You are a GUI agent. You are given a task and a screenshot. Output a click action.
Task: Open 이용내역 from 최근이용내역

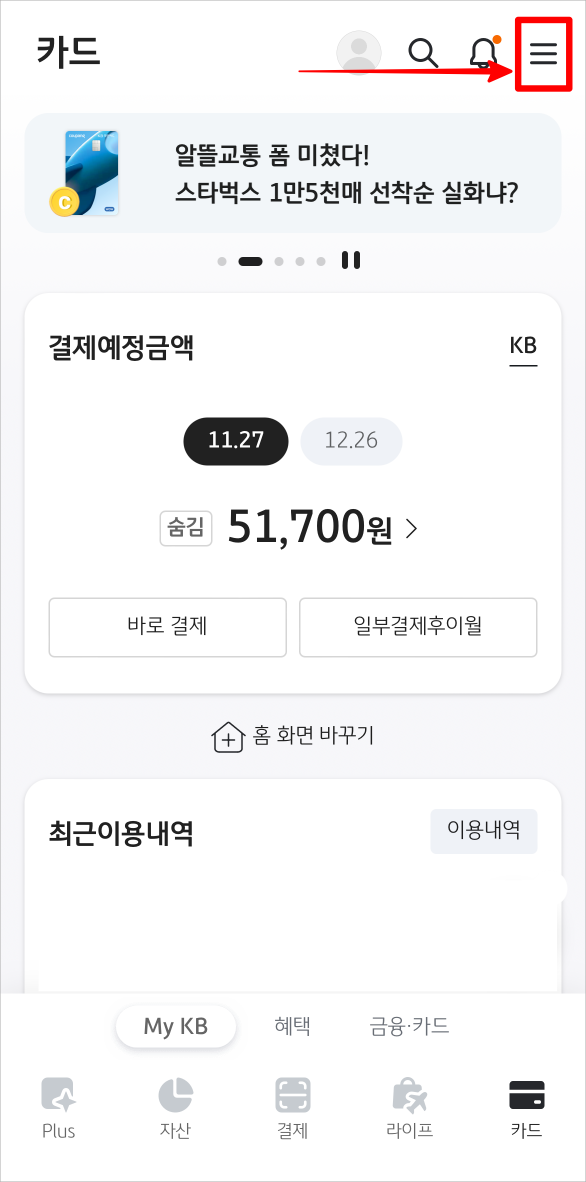(483, 831)
